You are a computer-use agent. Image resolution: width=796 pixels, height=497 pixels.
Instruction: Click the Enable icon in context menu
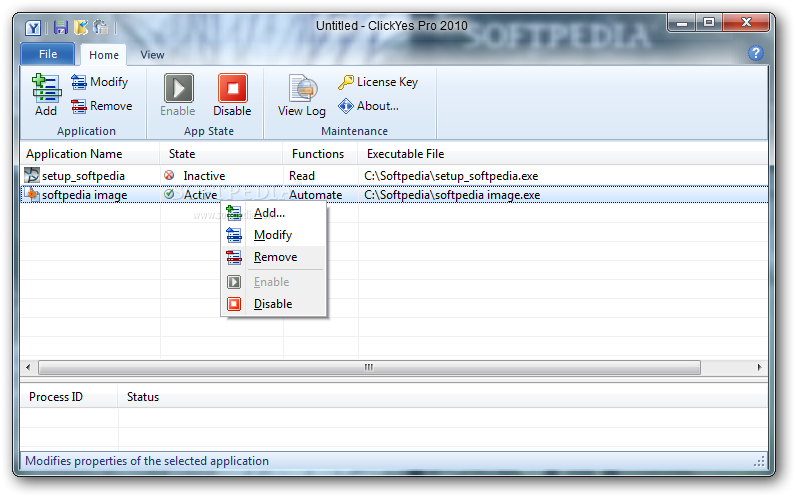coord(234,282)
